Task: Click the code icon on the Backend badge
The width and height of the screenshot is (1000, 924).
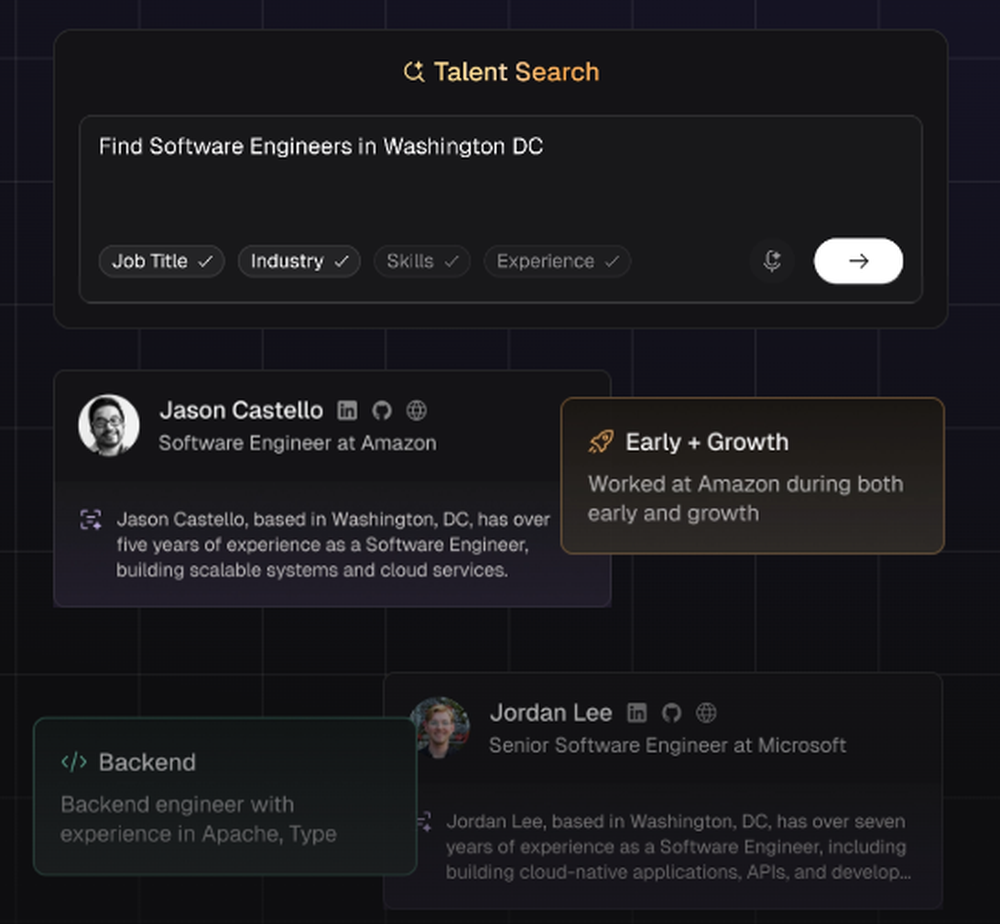Action: coord(74,762)
